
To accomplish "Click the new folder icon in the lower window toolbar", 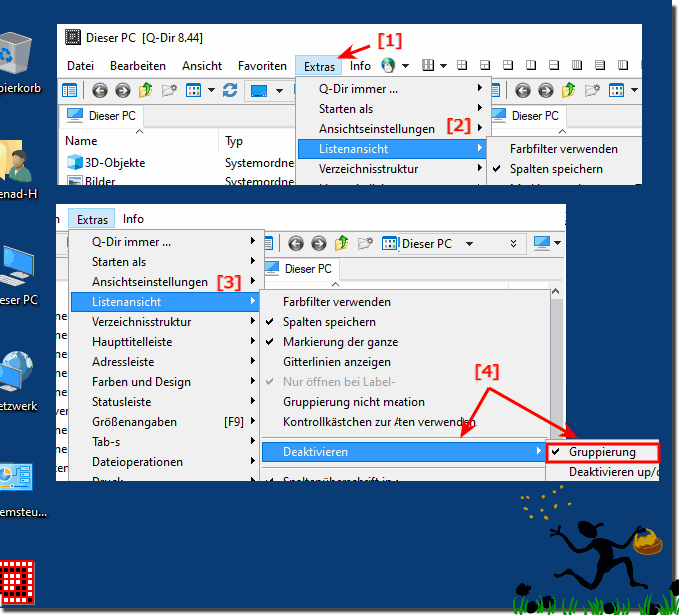I will 365,243.
